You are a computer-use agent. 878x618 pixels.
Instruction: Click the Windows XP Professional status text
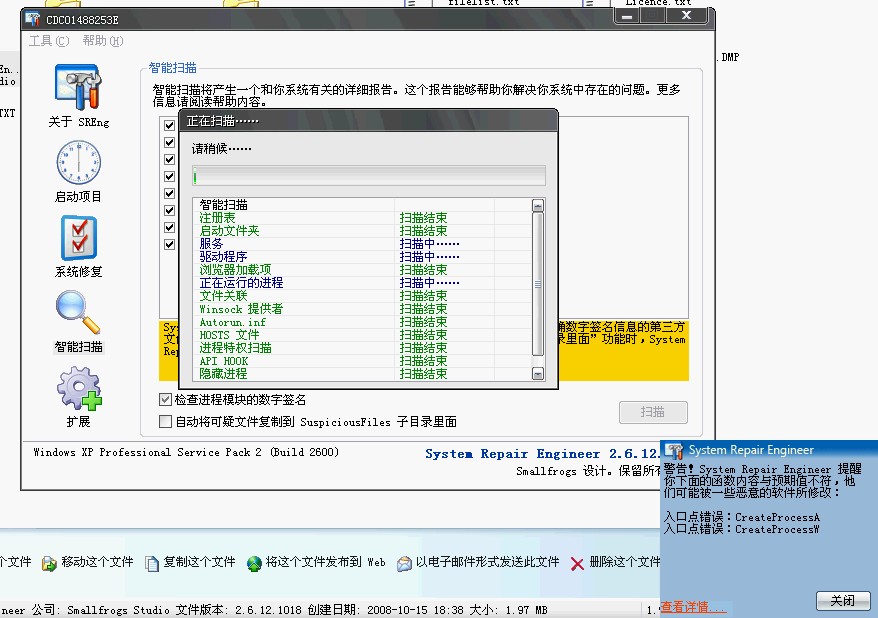186,452
